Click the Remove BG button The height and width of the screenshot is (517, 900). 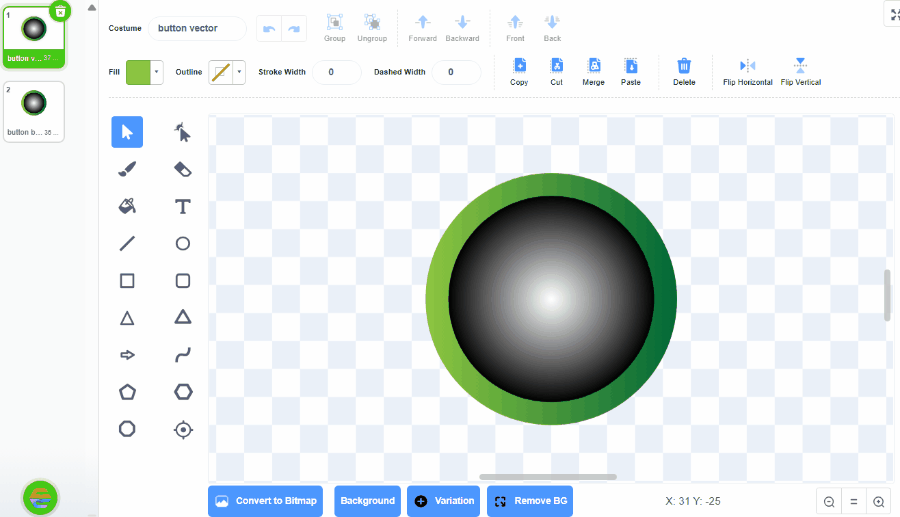click(529, 501)
